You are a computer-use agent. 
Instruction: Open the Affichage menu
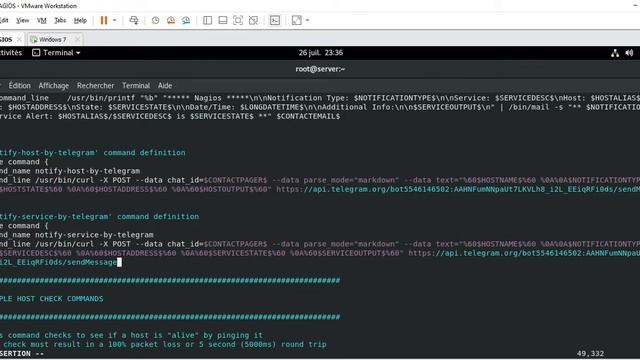[x=53, y=86]
